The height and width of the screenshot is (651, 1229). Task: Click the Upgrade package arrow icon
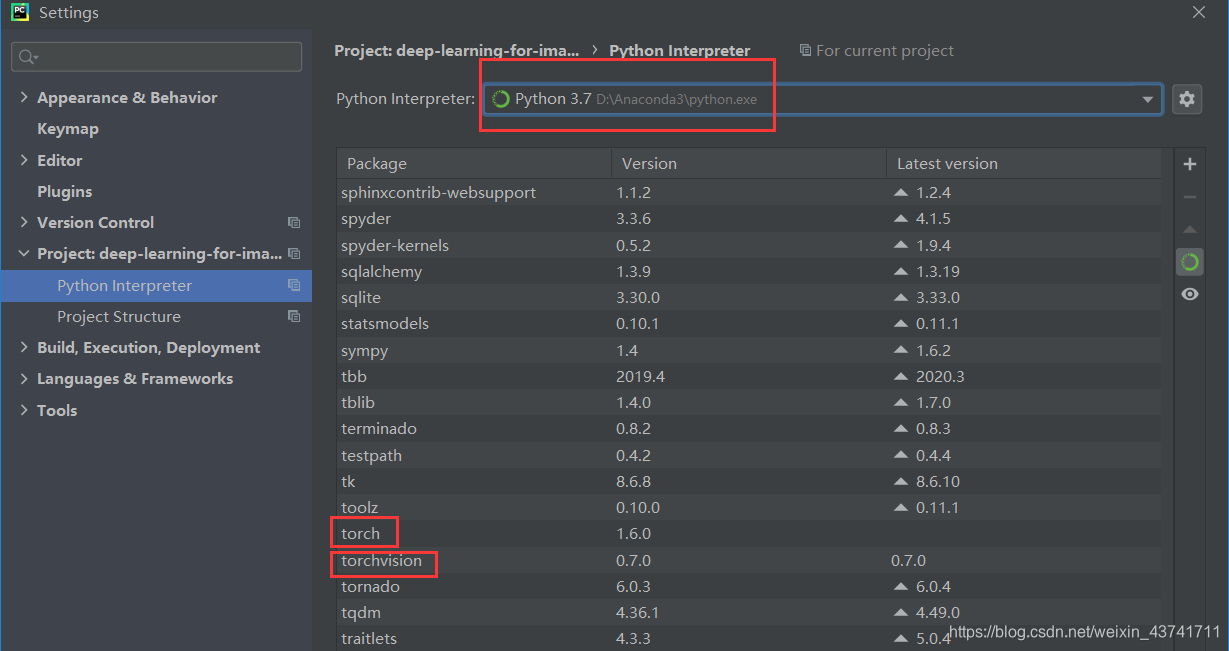click(x=1189, y=229)
